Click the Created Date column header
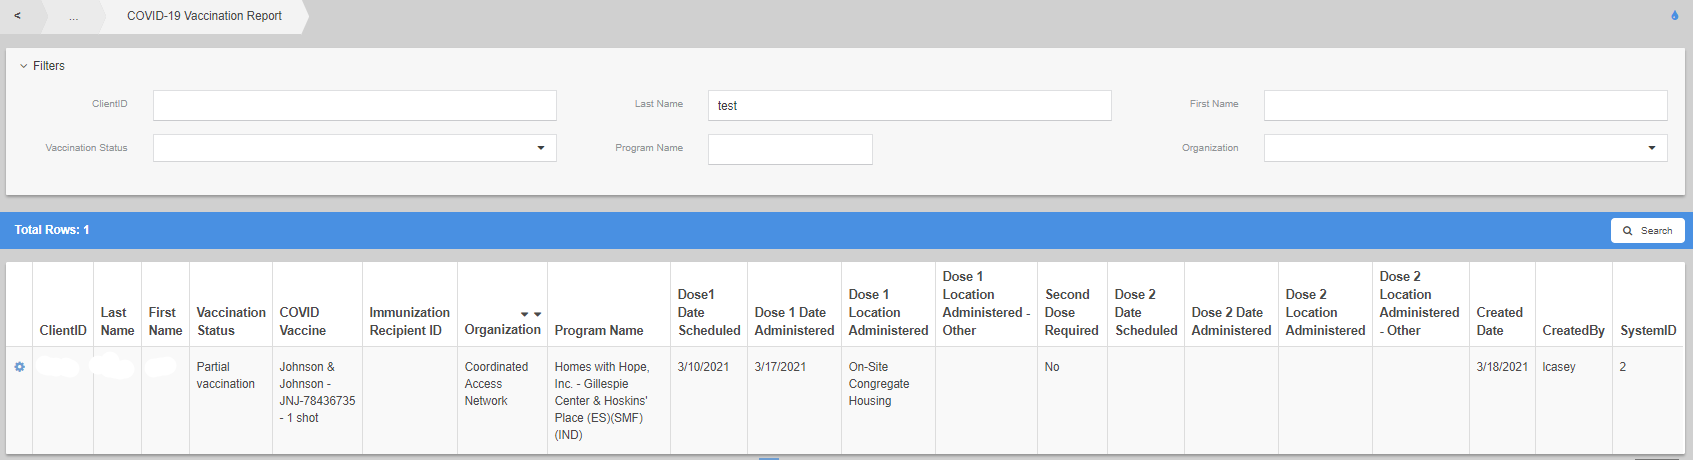Viewport: 1693px width, 460px height. click(x=1499, y=321)
